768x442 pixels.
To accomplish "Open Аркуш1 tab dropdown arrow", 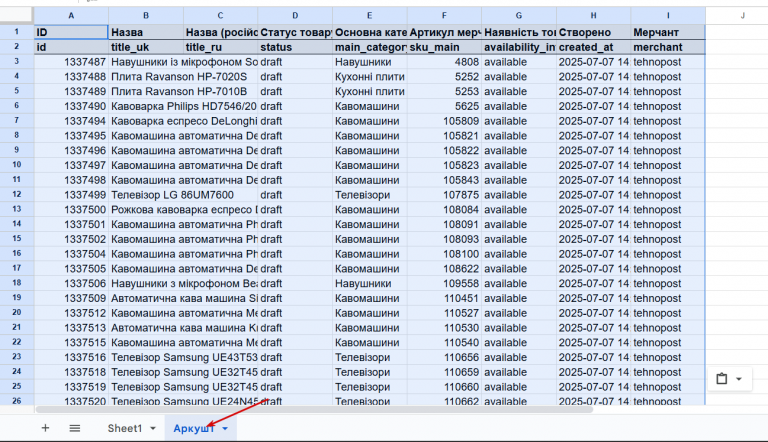I will pyautogui.click(x=225, y=428).
